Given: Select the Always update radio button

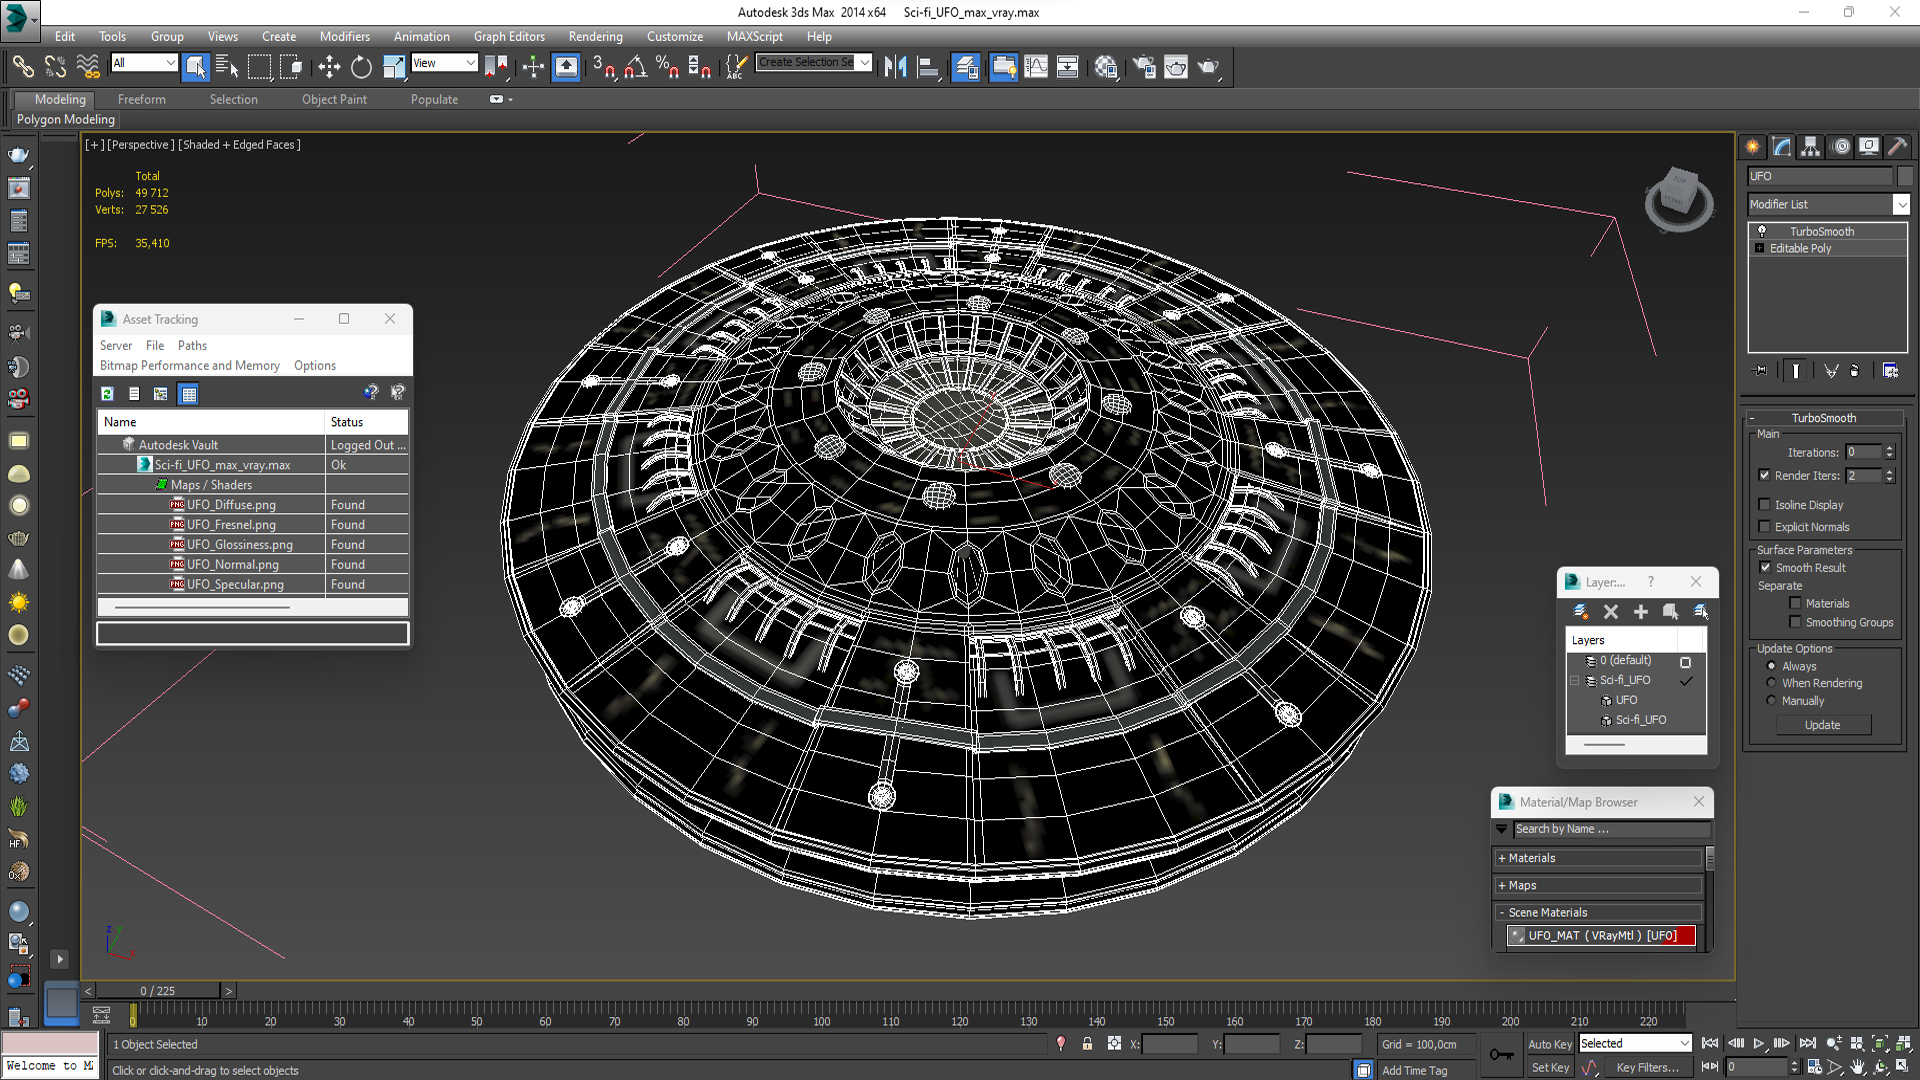Looking at the screenshot, I should pos(1771,666).
